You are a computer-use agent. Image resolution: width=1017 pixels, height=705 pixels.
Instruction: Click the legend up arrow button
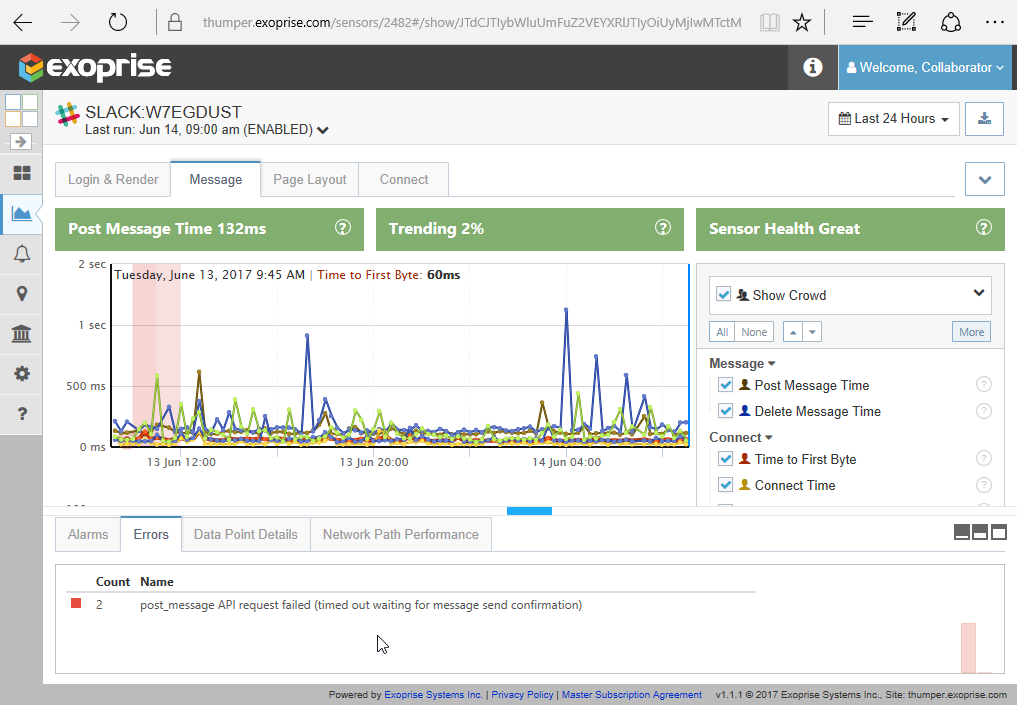tap(793, 332)
